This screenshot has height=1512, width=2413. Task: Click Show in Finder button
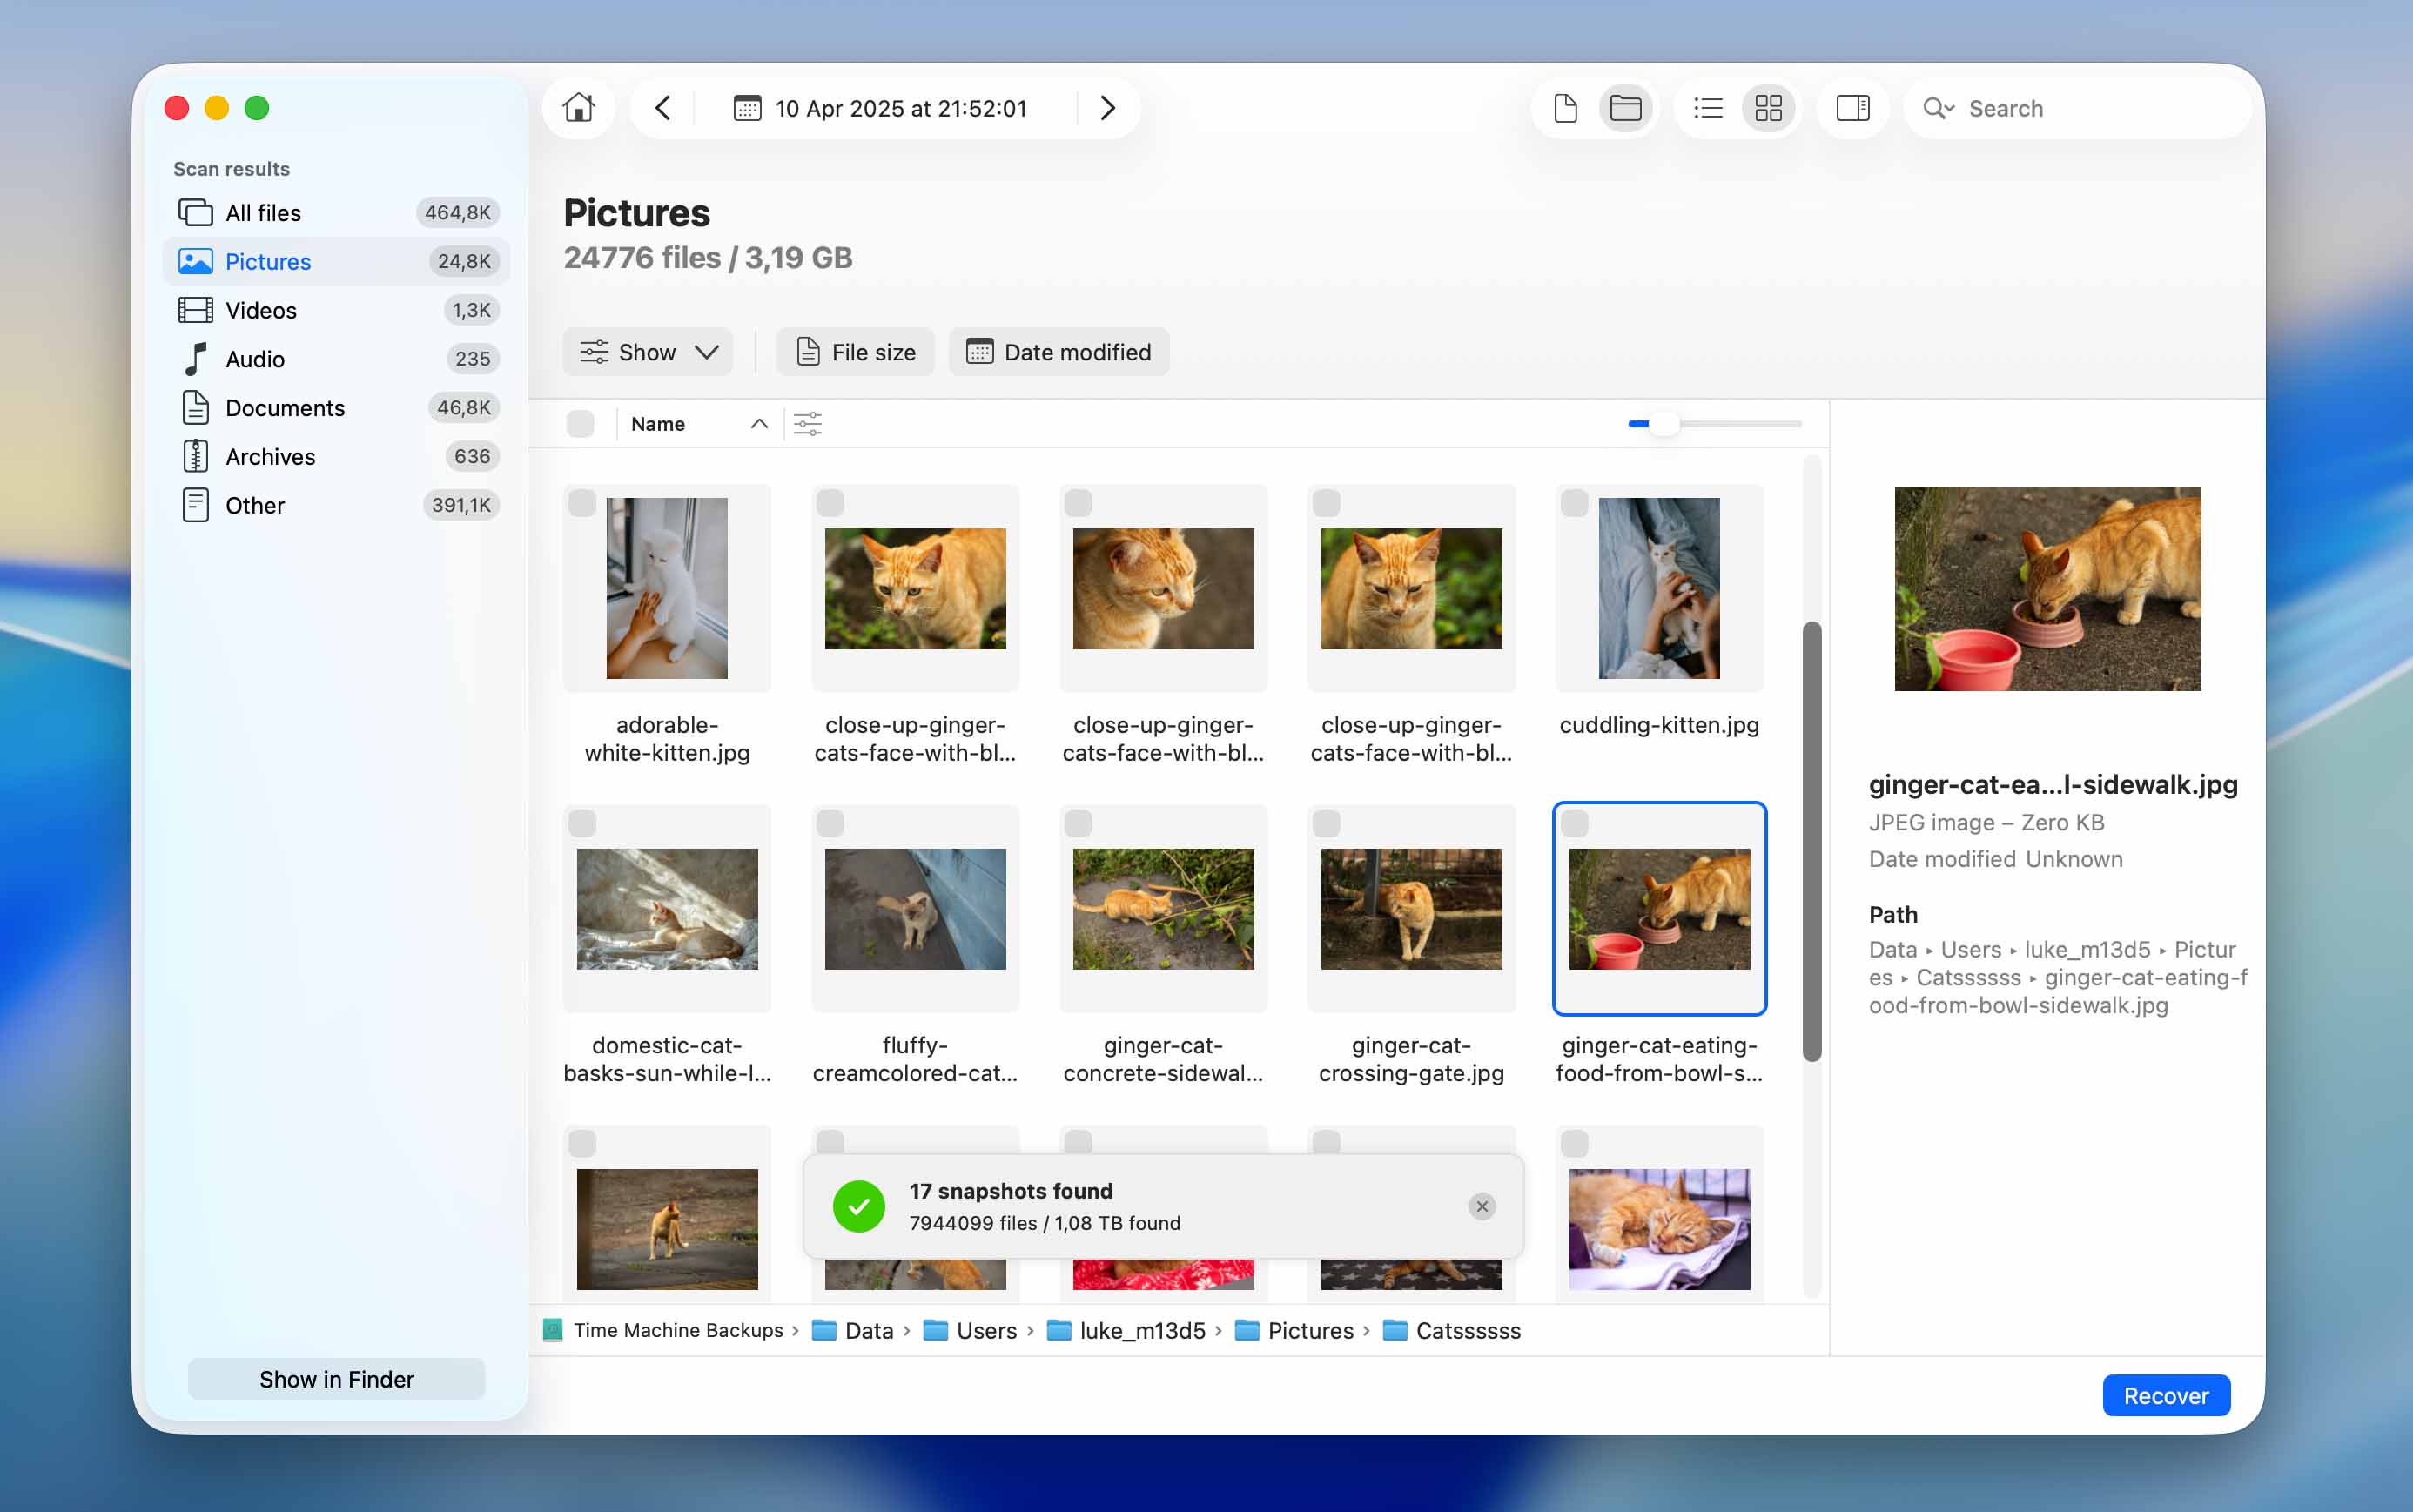336,1379
